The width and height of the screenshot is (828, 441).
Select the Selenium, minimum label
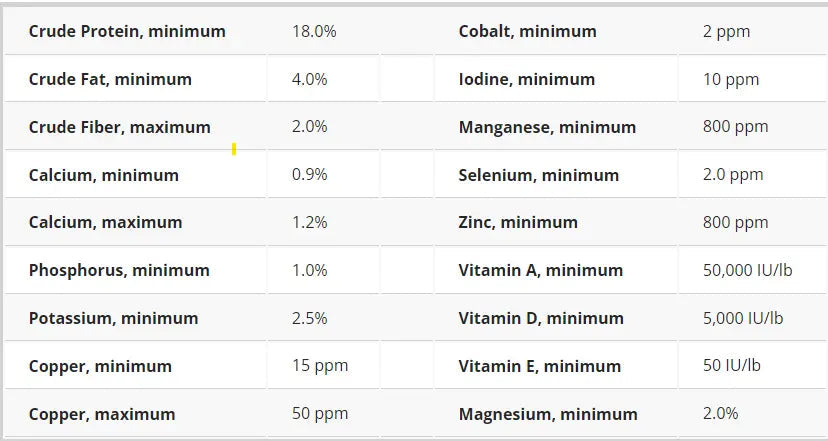point(539,175)
